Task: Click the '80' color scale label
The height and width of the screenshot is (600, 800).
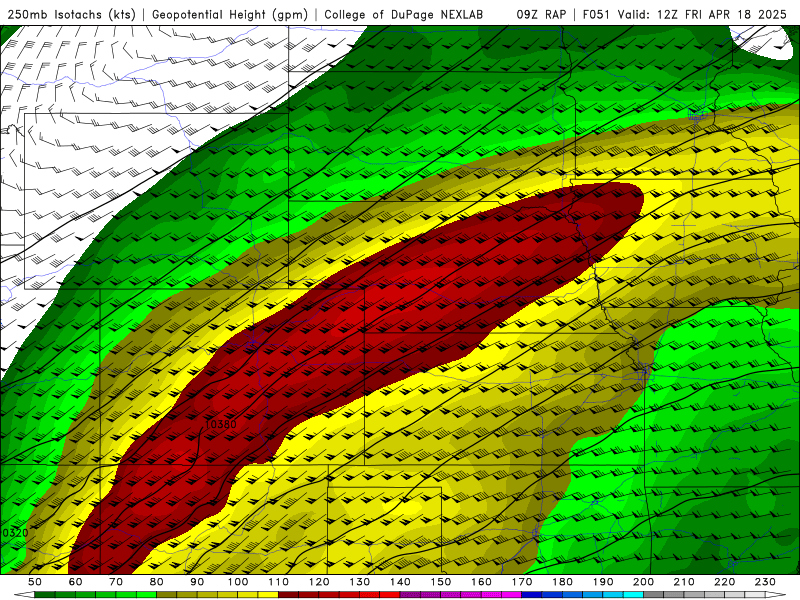Action: tap(156, 582)
